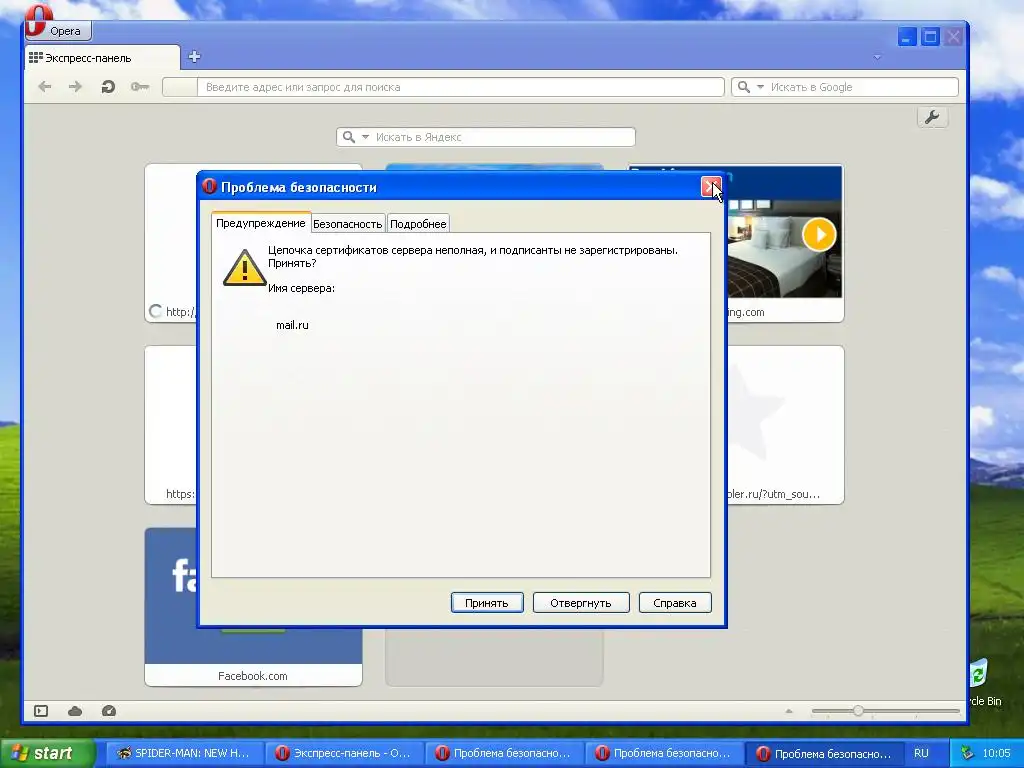1024x768 pixels.
Task: Focus the address bar field
Action: point(443,87)
